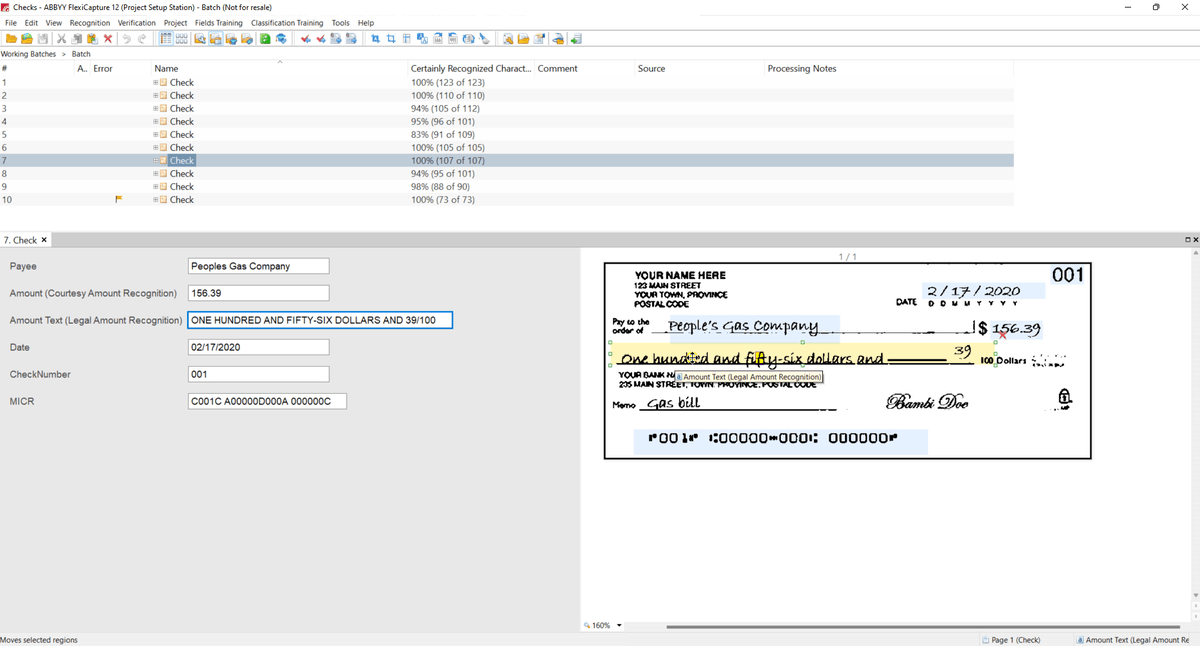
Task: Click the '100% (105 of 105)' cell
Action: [448, 148]
